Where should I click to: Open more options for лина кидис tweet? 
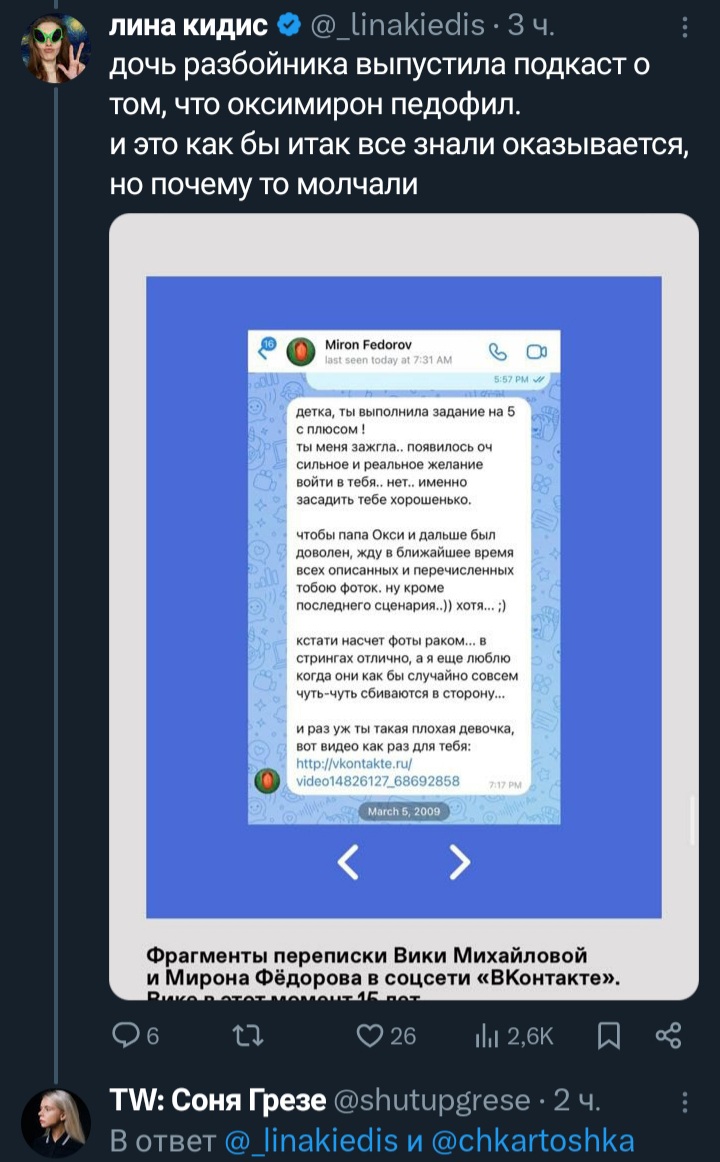[x=684, y=28]
